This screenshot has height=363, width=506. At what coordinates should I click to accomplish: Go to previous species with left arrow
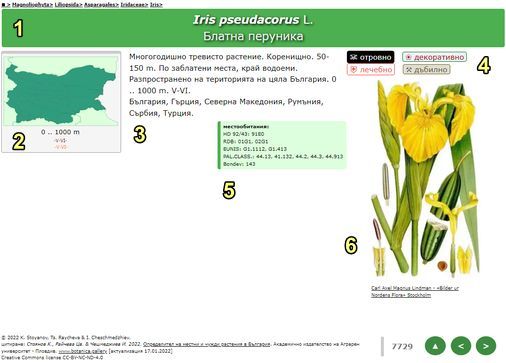[x=461, y=346]
